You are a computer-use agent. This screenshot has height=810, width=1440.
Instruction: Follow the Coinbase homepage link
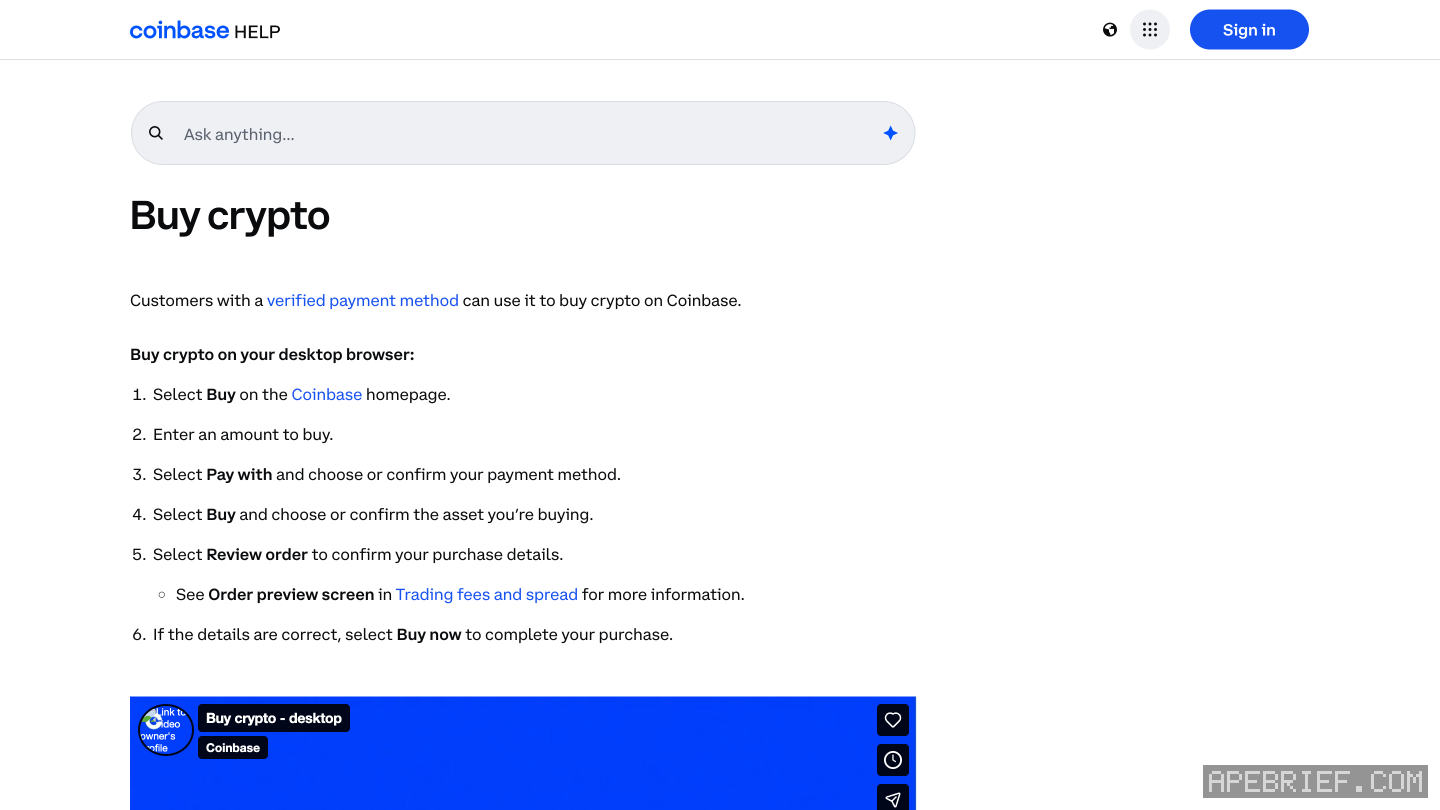[327, 394]
